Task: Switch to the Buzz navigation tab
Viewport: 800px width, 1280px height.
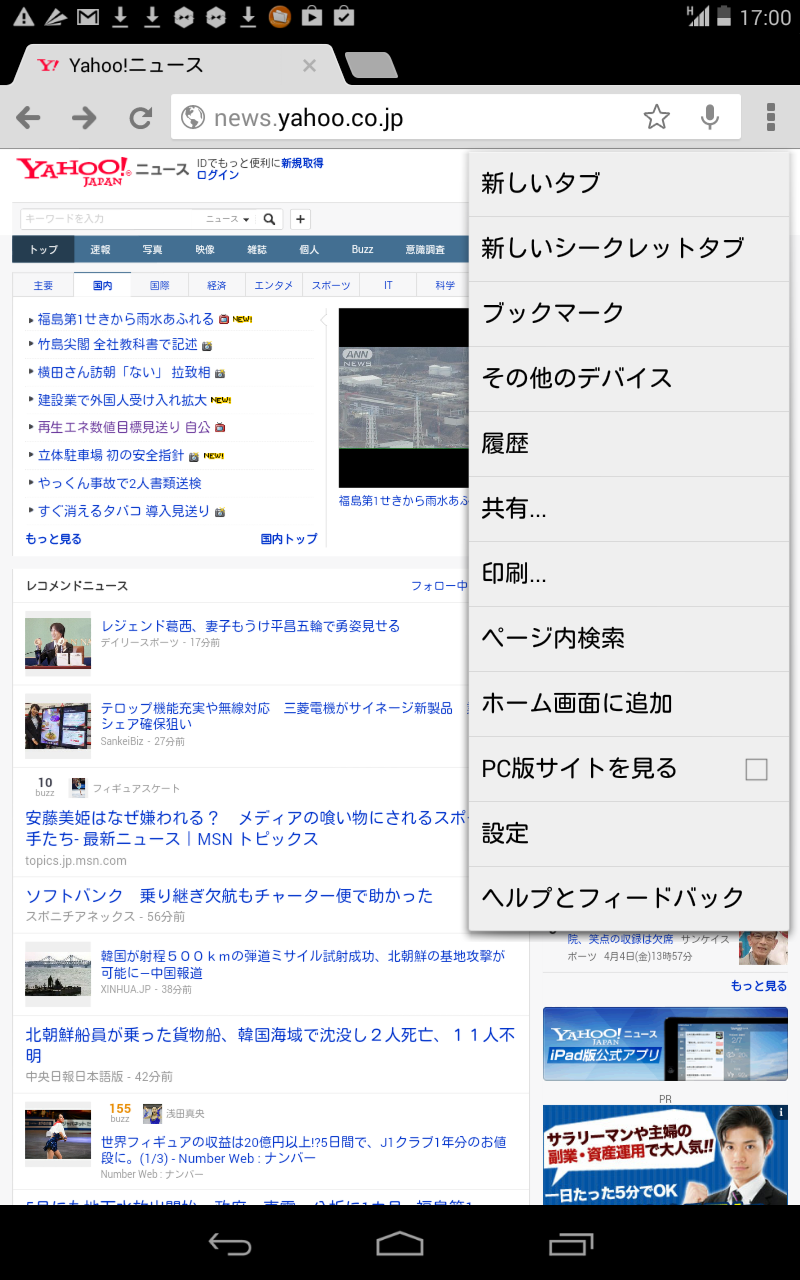Action: click(x=362, y=249)
